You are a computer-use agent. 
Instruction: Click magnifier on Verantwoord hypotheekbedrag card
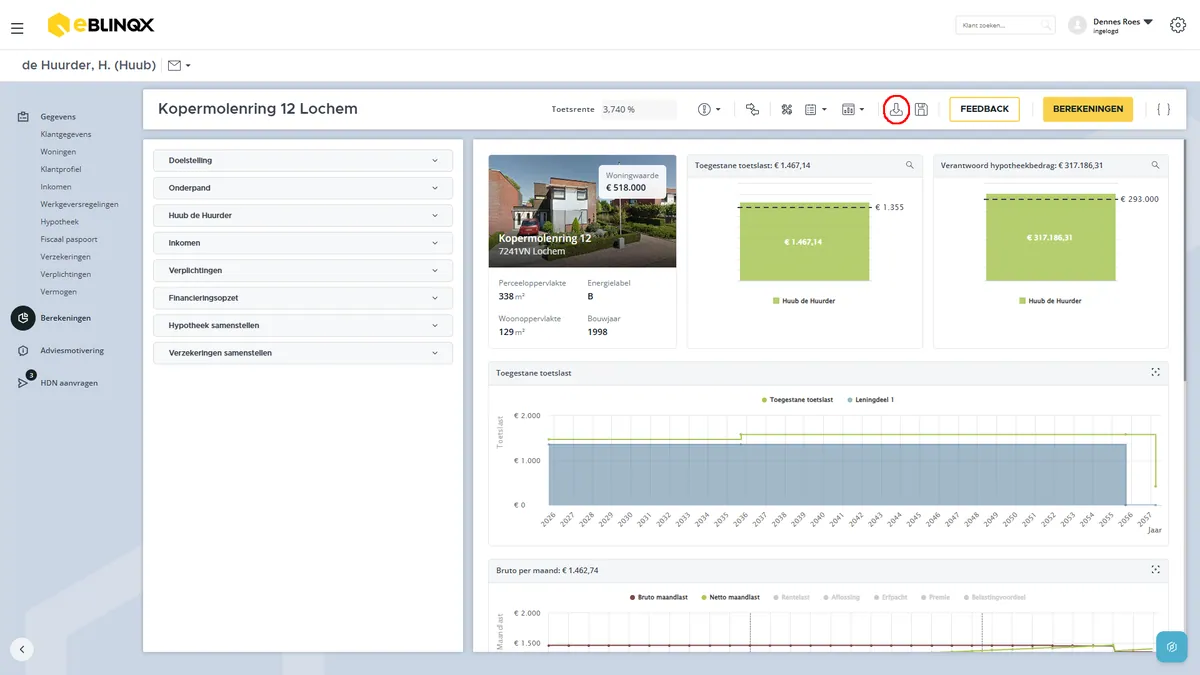pos(1155,165)
